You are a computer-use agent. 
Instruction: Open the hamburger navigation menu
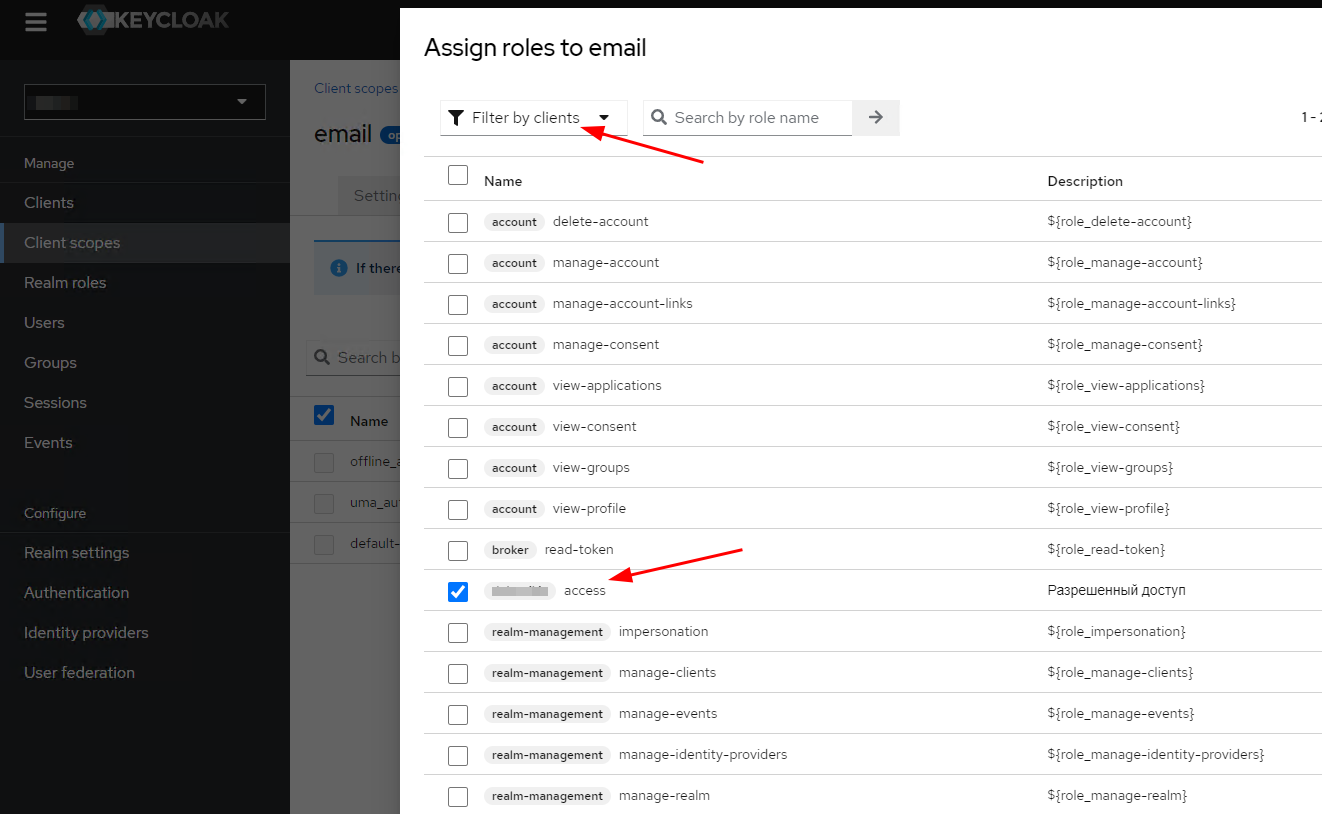pos(36,22)
